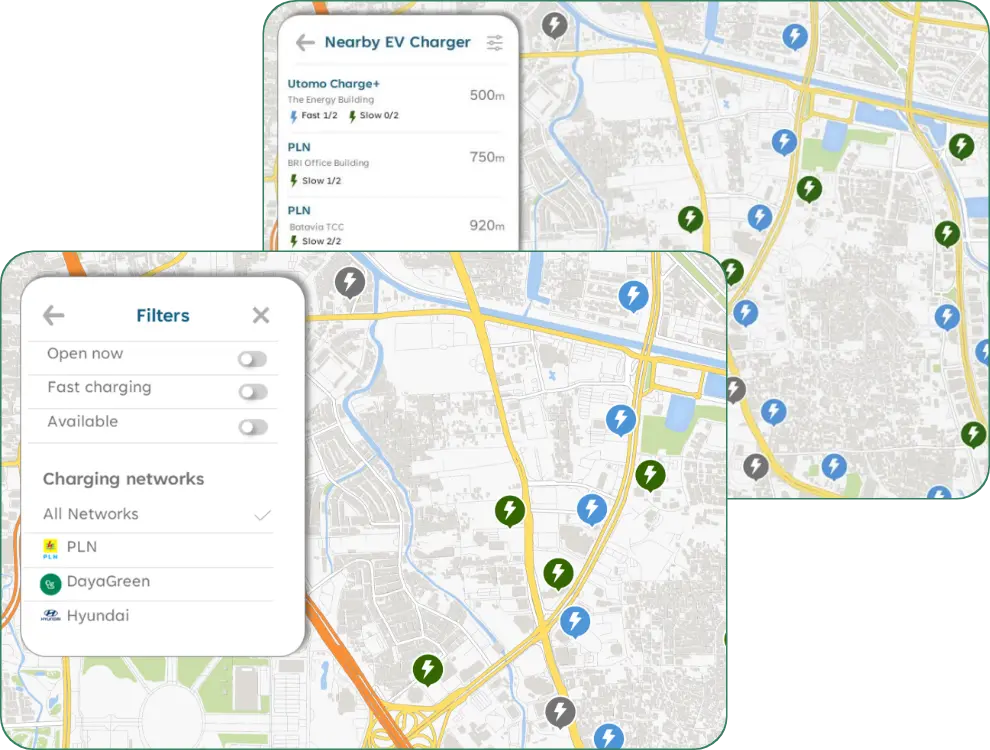Click the 500m distance label
This screenshot has height=750, width=990.
tap(487, 95)
